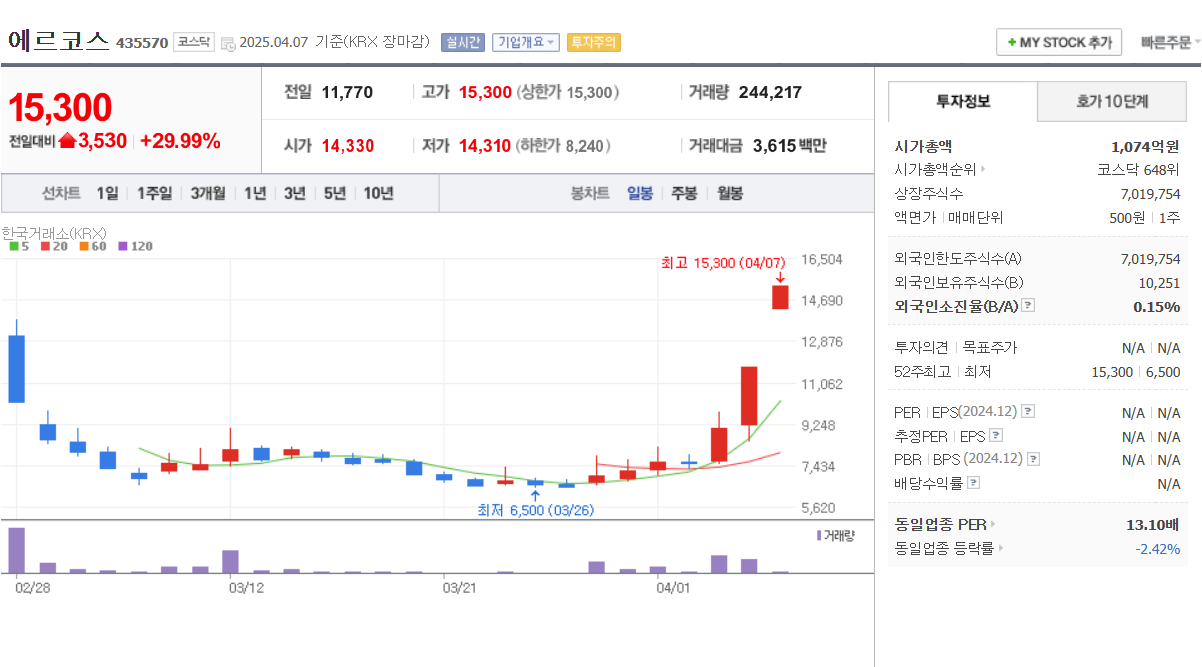Screen dimensions: 1202x667
Task: Click the MY STOCK 추가 button
Action: coord(1059,42)
